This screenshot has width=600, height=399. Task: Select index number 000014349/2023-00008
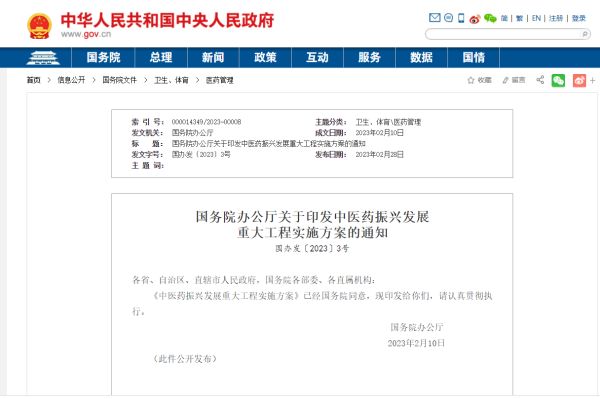click(x=206, y=122)
